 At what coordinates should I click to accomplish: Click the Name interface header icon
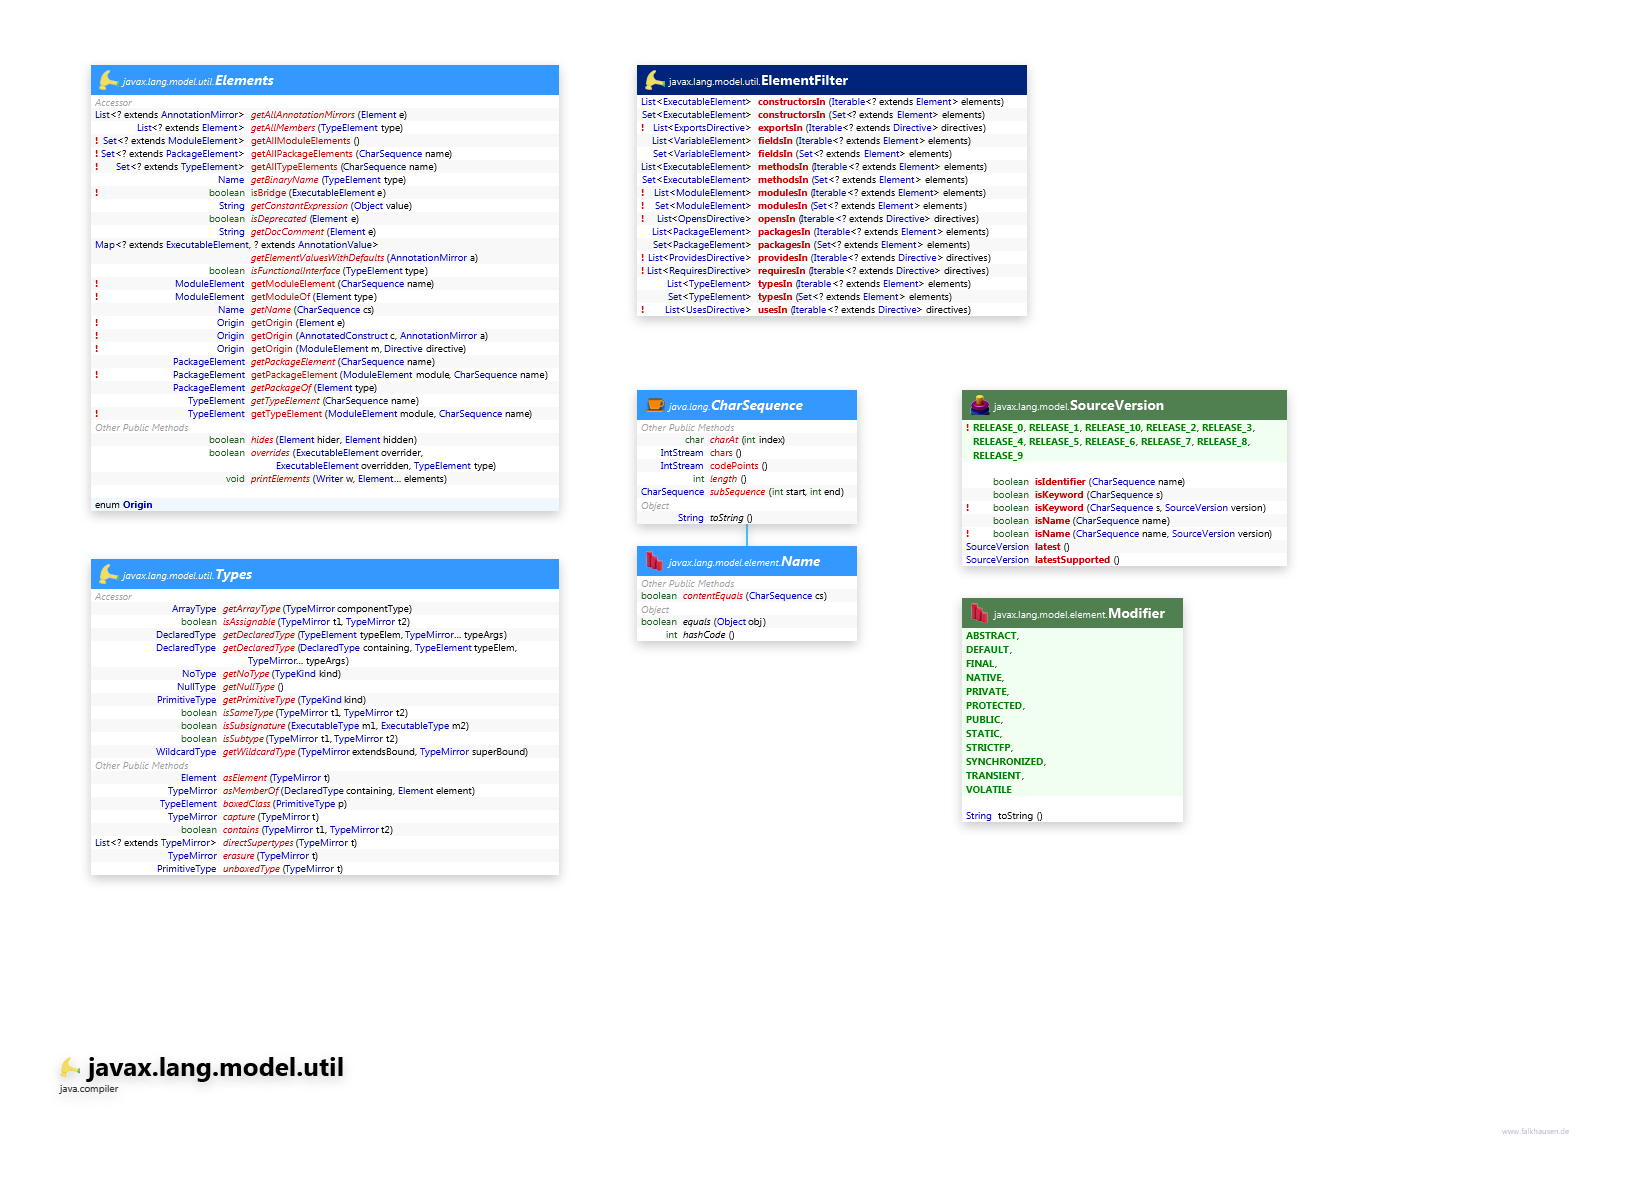(655, 561)
